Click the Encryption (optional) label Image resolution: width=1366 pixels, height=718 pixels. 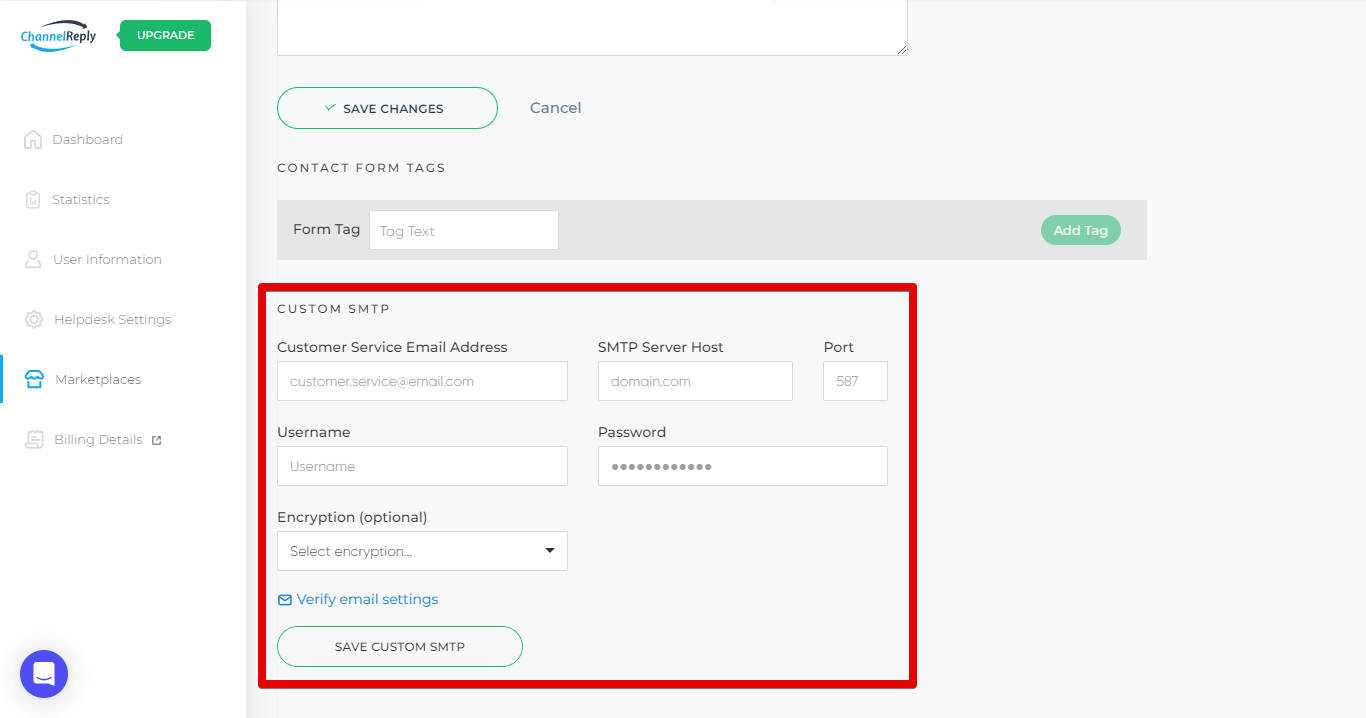click(x=352, y=517)
